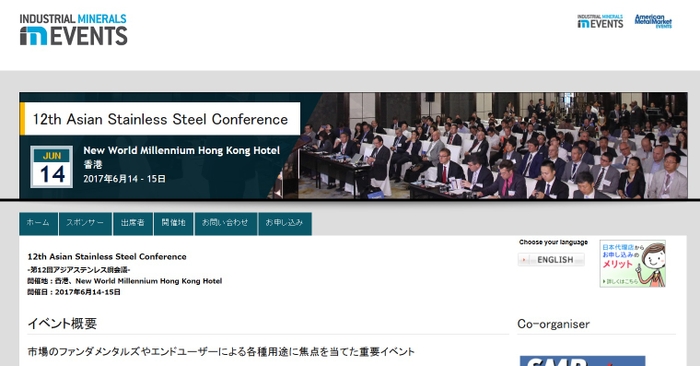The height and width of the screenshot is (366, 700).
Task: Click the 'Co-organiser' heading
Action: click(554, 324)
